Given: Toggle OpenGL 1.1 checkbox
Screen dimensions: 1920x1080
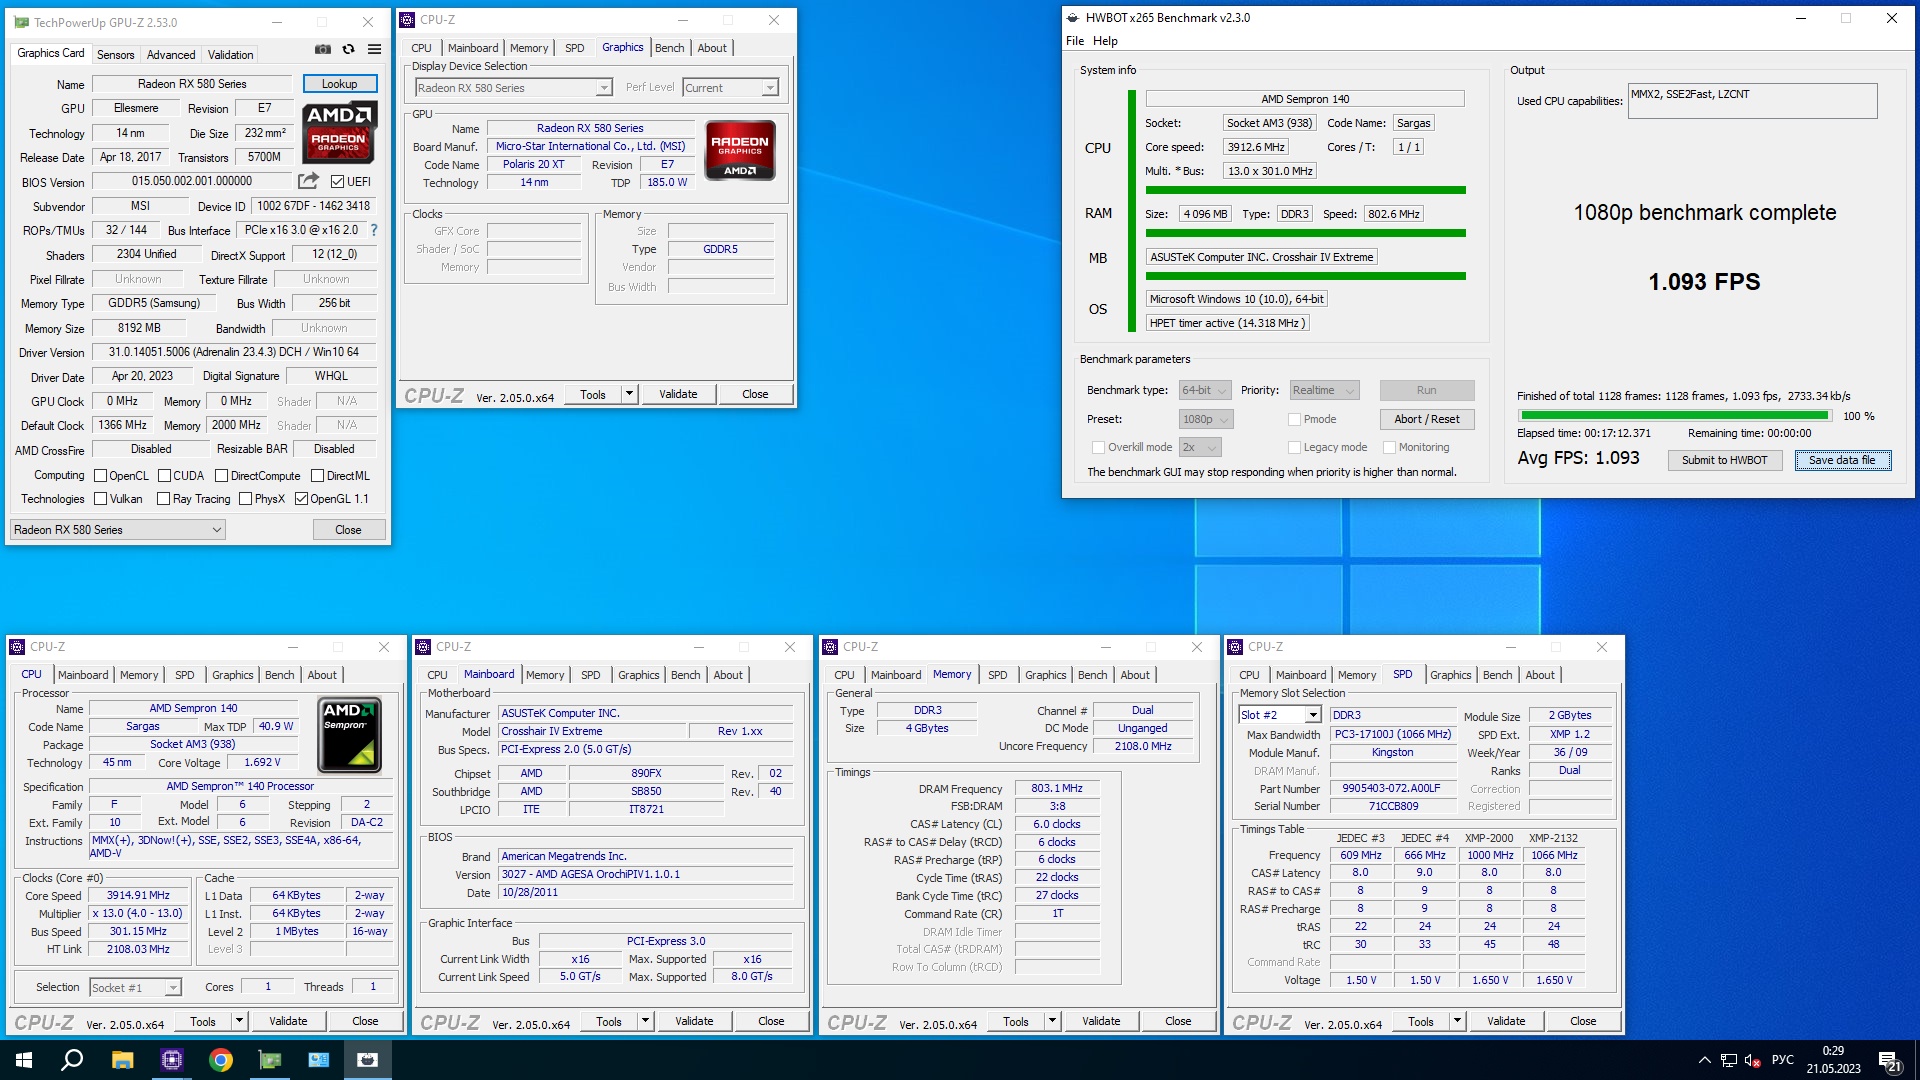Looking at the screenshot, I should coord(301,499).
